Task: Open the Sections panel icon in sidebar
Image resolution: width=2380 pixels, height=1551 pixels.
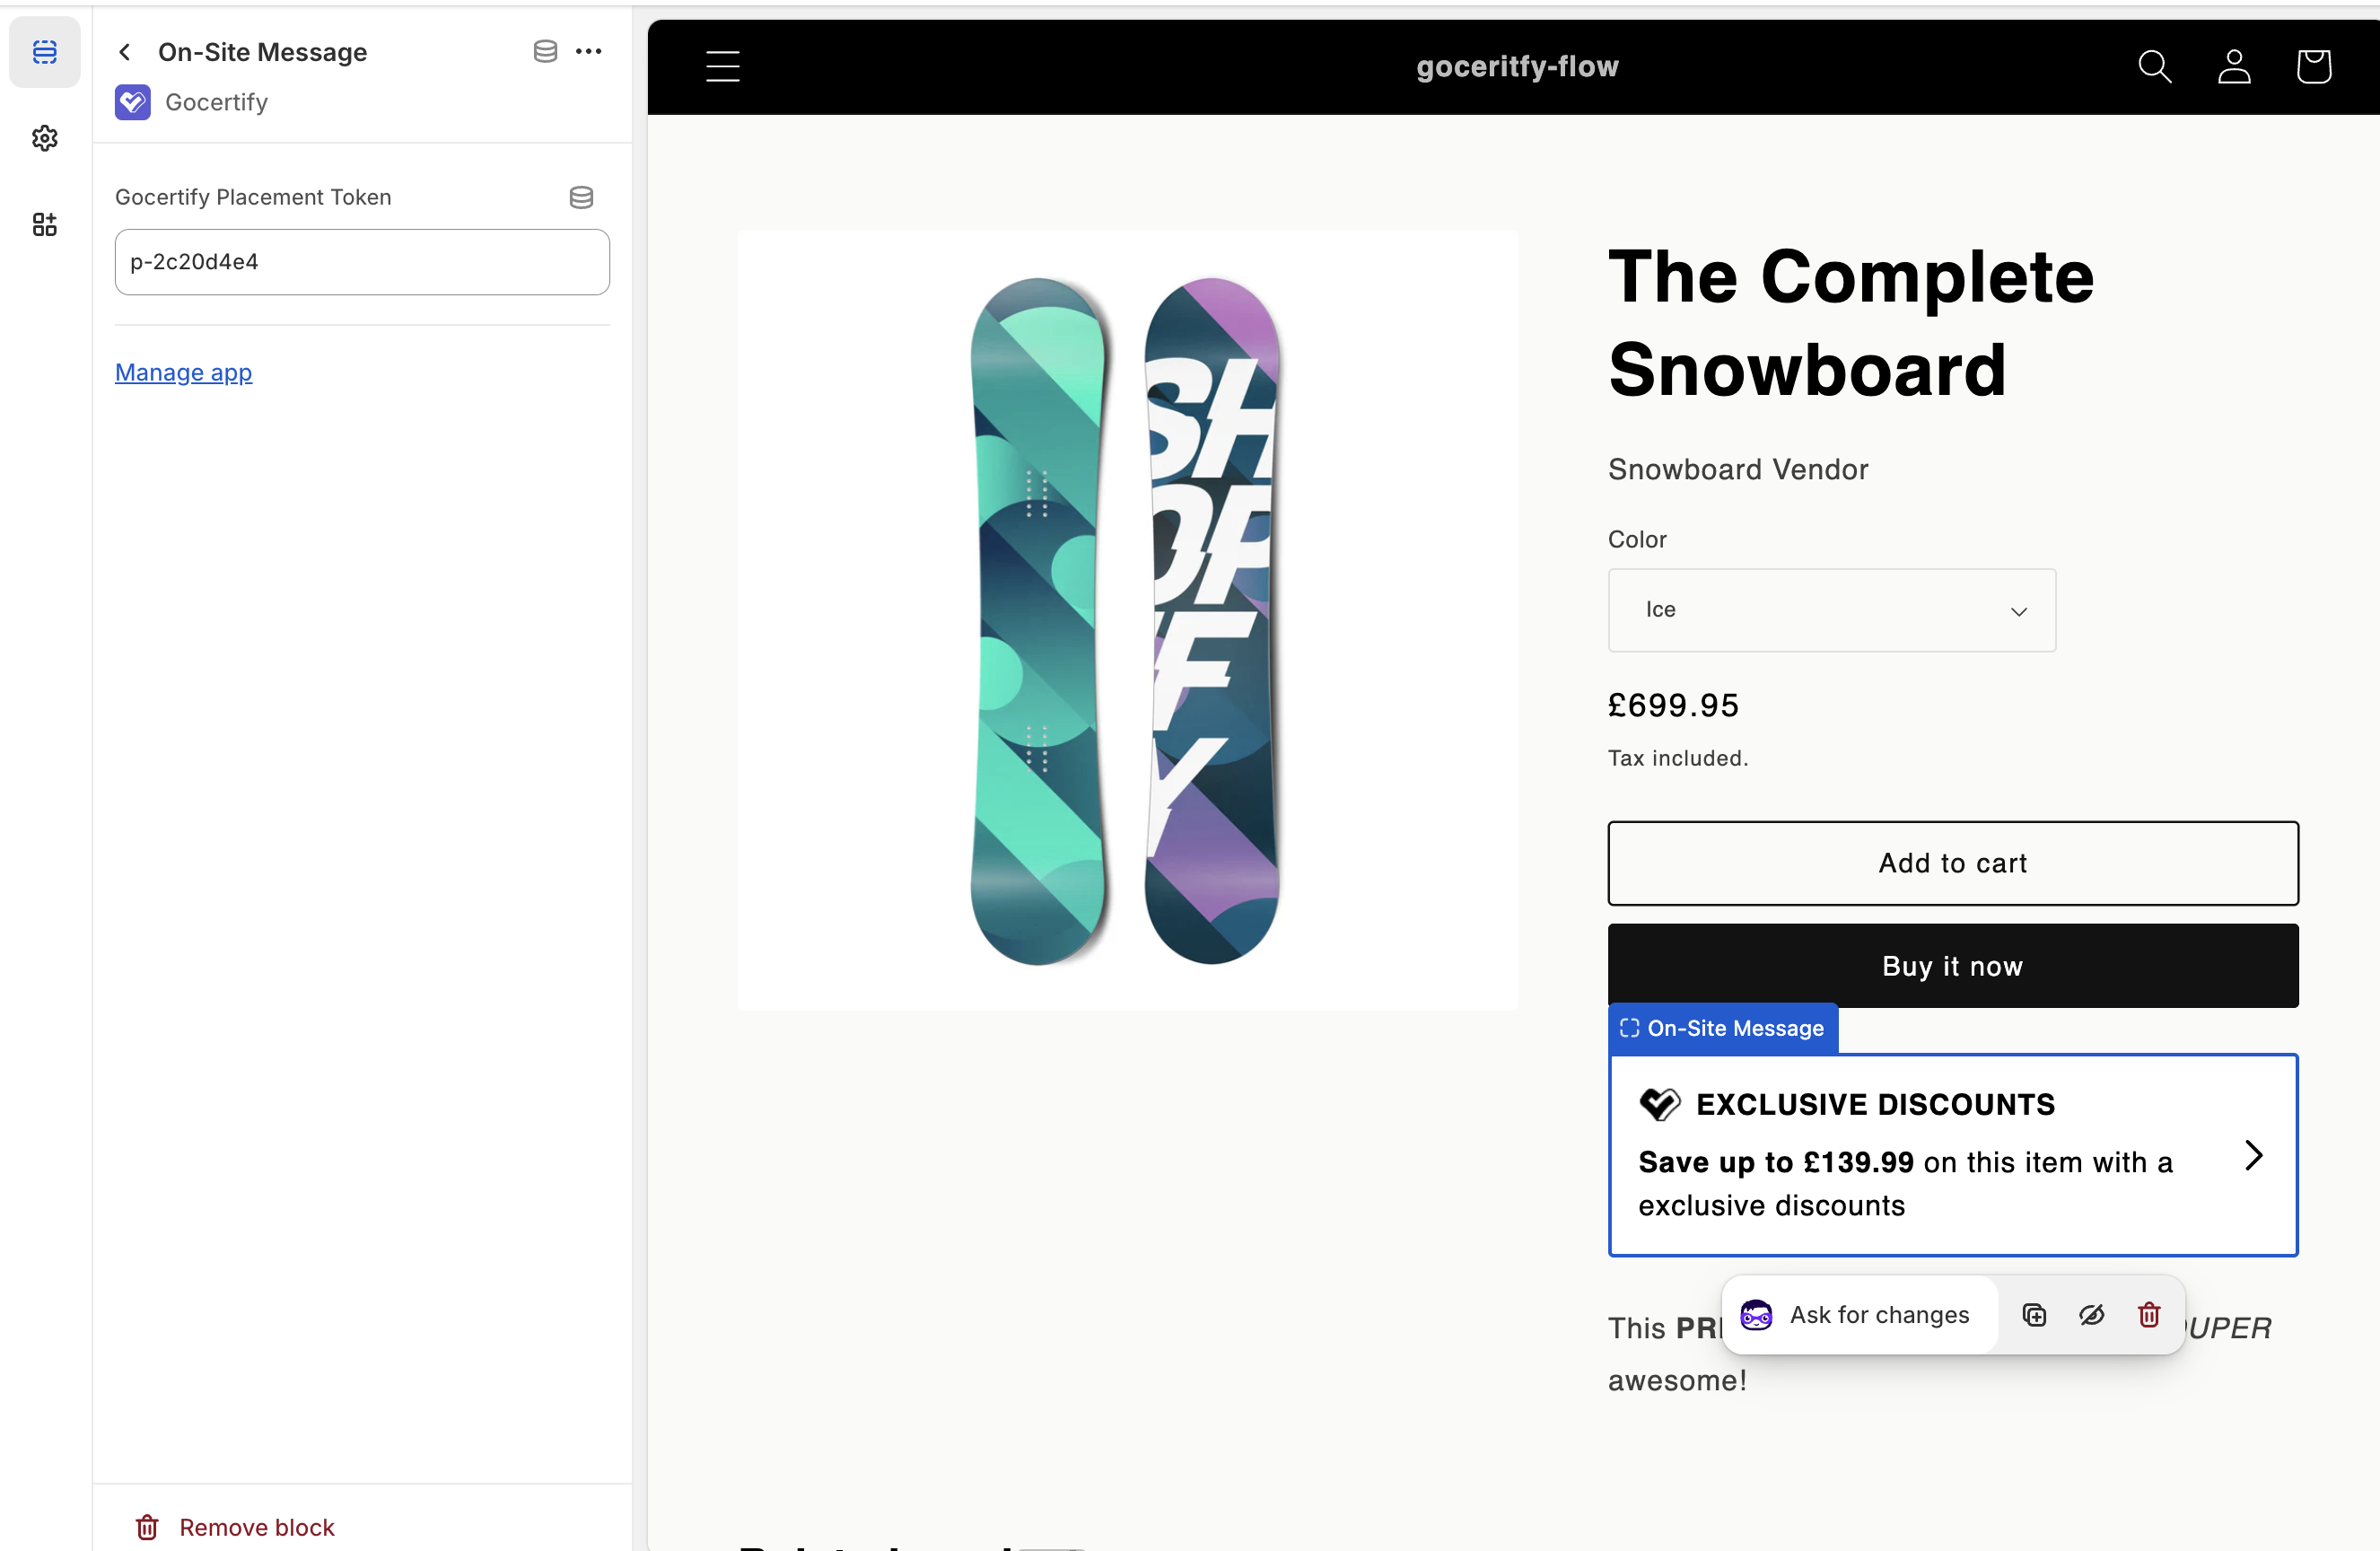Action: [x=45, y=52]
